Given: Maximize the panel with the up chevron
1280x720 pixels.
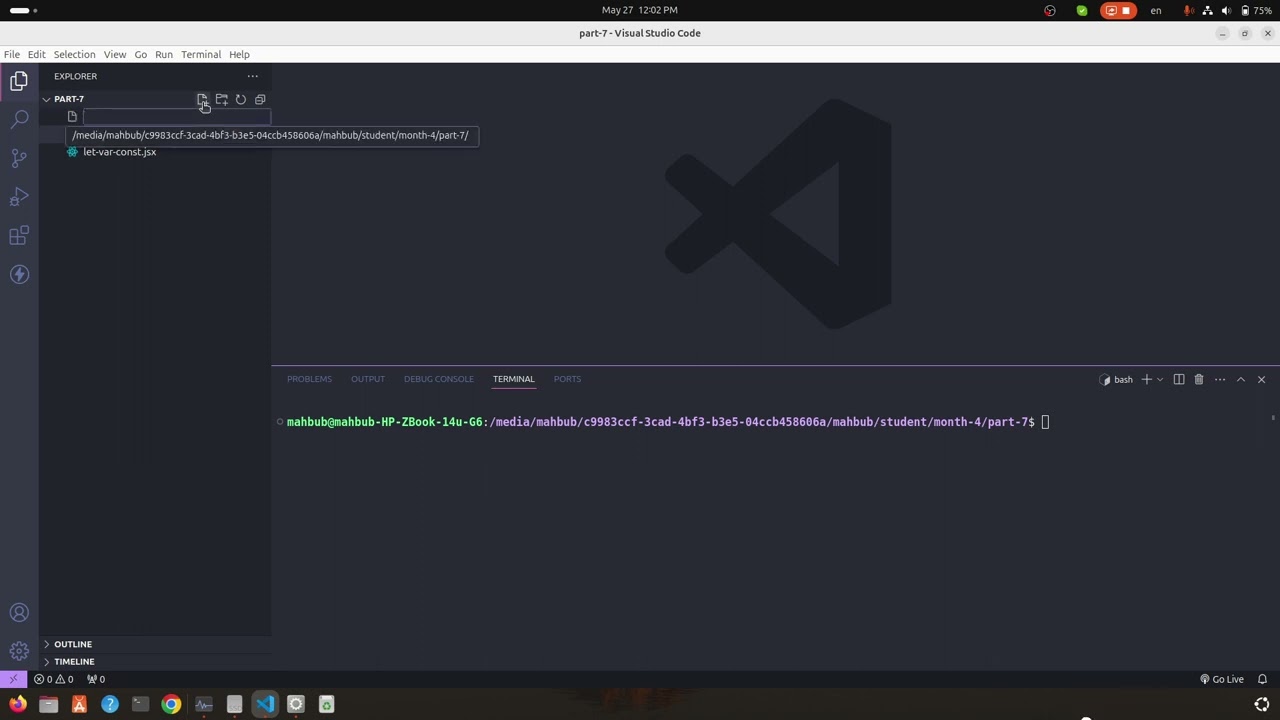Looking at the screenshot, I should [x=1241, y=379].
